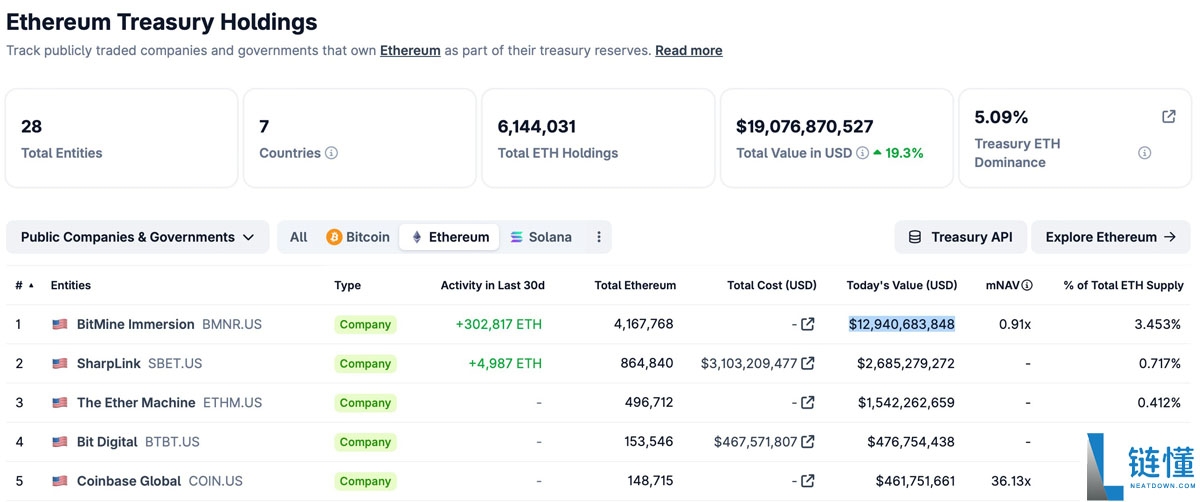Select the All filter tab
The width and height of the screenshot is (1200, 502).
(299, 237)
